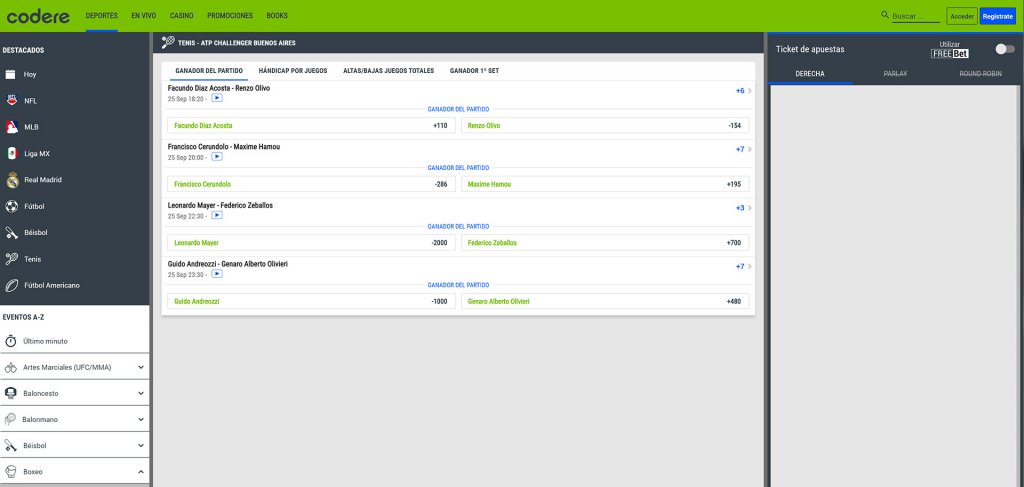Toggle the Utilizar FreeBet switch

[x=1004, y=49]
